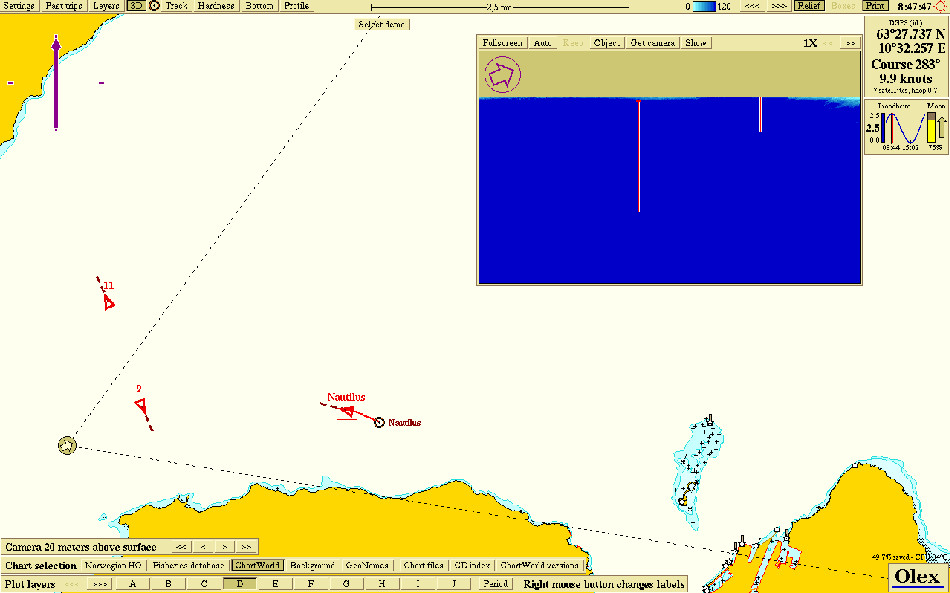Open the CD index option
This screenshot has width=950, height=593.
(x=471, y=566)
